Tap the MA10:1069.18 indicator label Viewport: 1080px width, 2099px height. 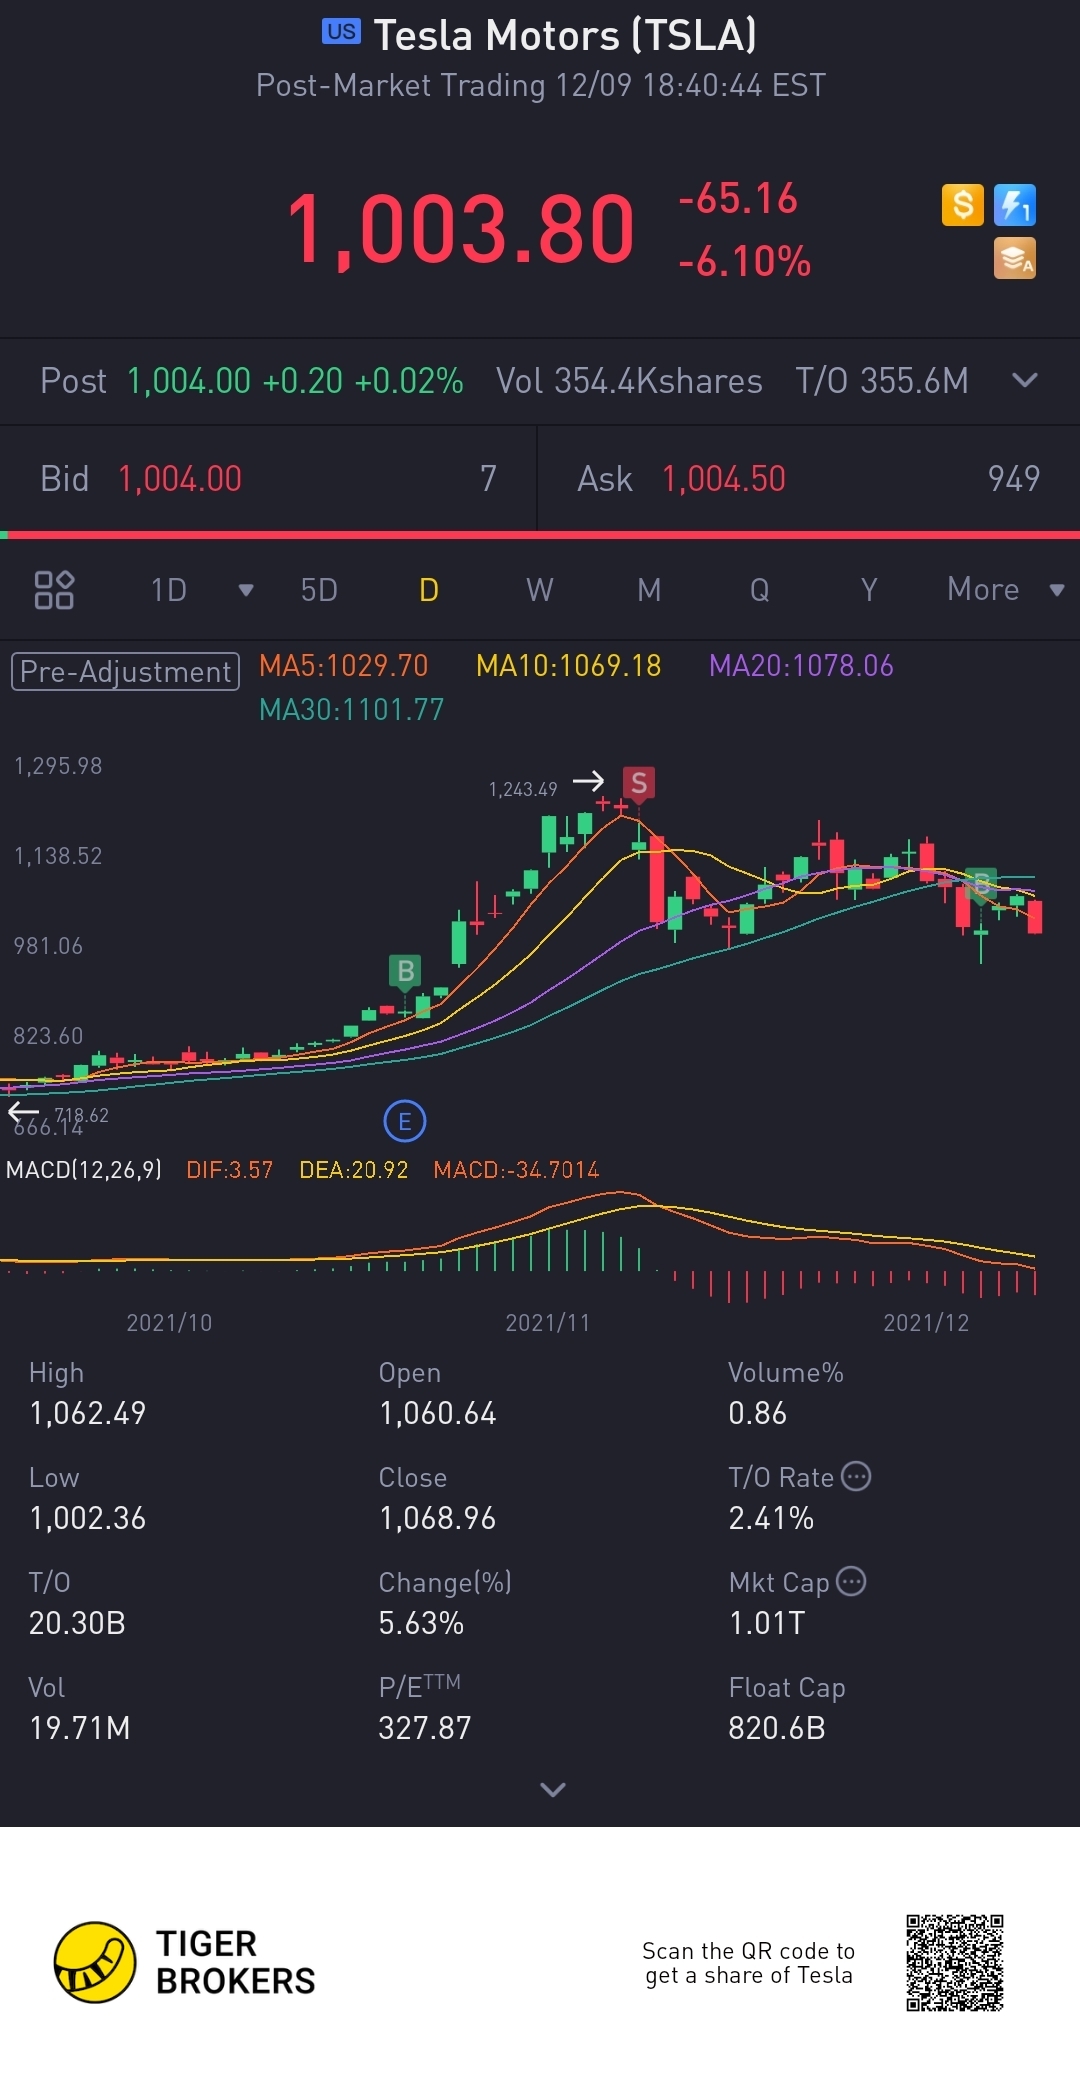tap(569, 666)
